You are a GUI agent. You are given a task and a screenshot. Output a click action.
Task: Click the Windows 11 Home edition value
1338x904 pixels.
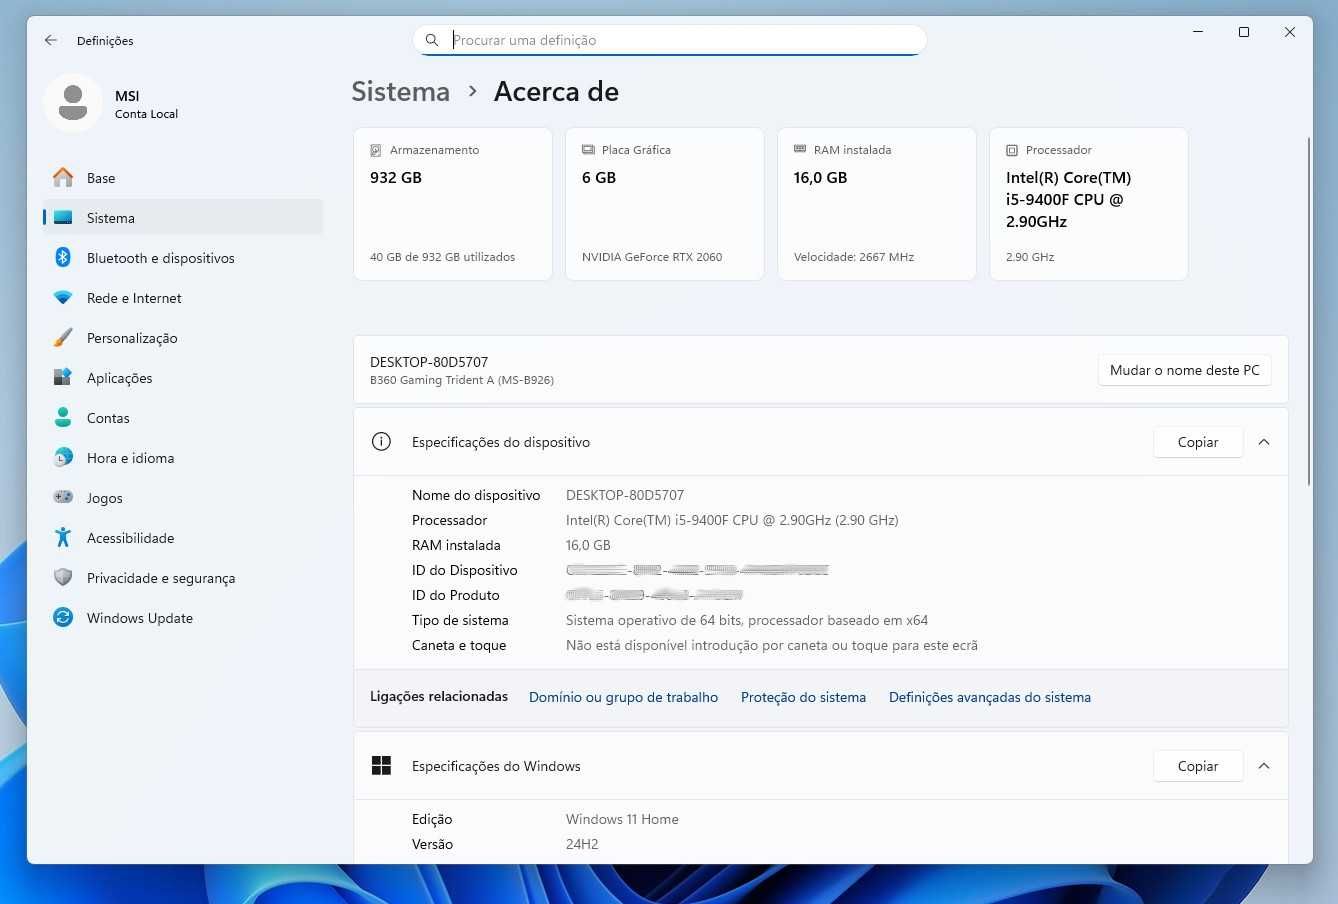tap(622, 819)
